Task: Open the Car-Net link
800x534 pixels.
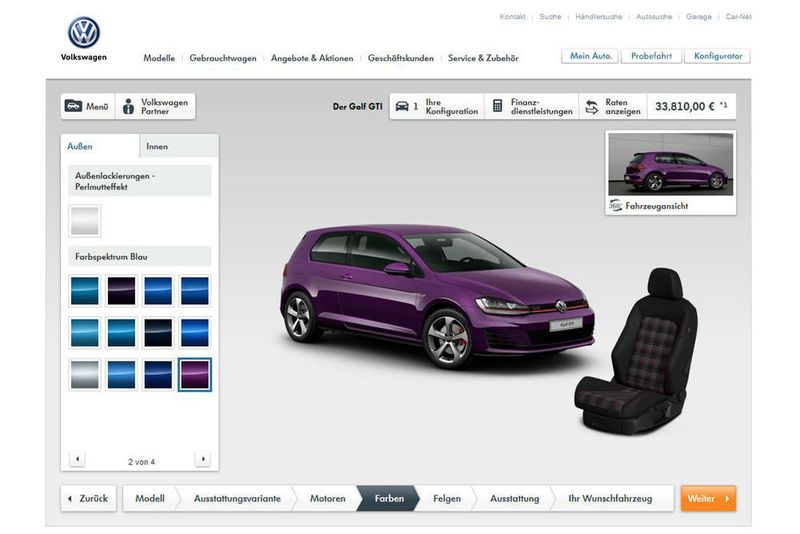Action: pos(738,17)
